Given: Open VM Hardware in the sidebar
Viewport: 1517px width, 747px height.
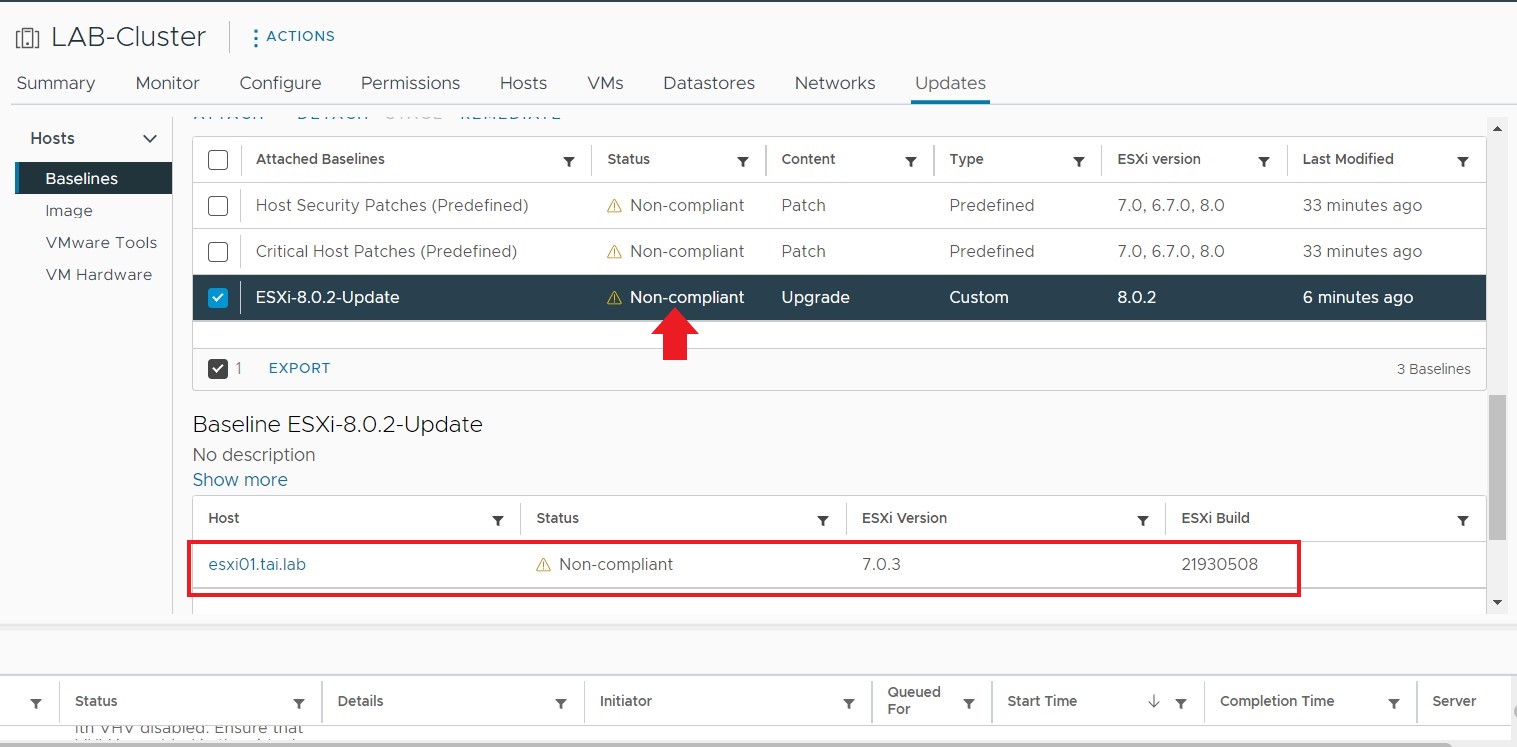Looking at the screenshot, I should click(98, 274).
